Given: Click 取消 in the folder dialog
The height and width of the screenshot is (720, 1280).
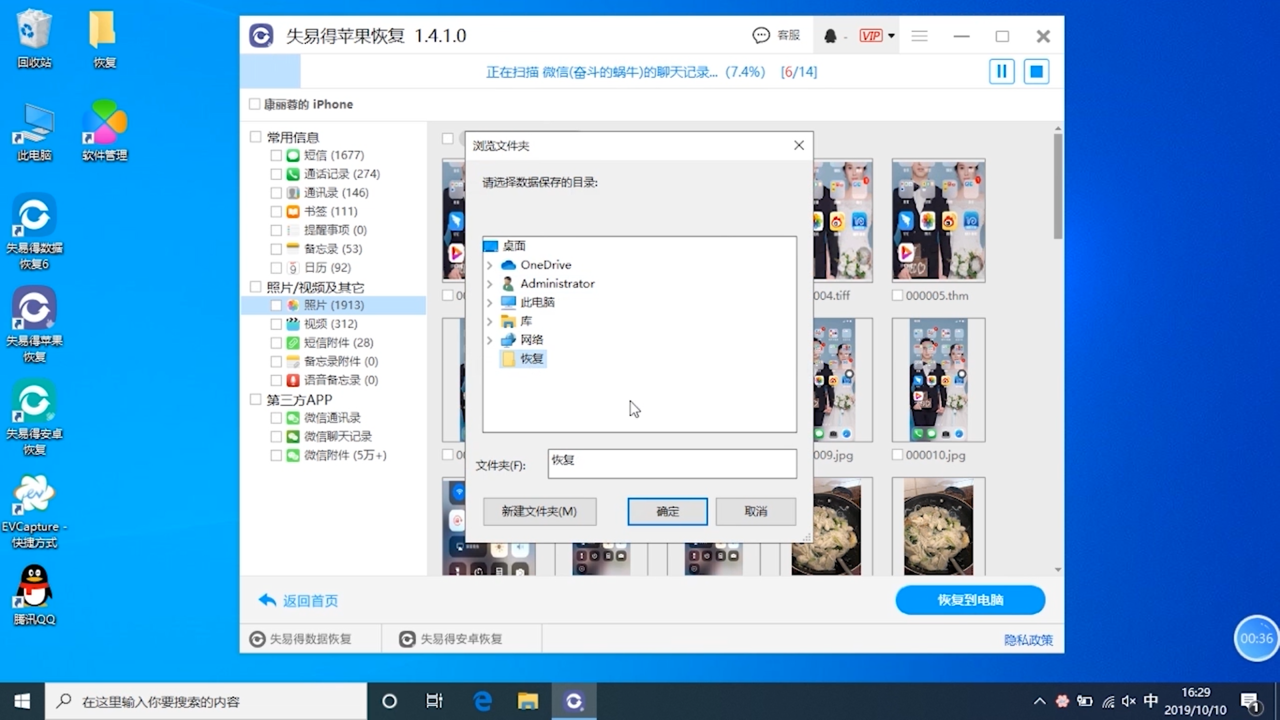Looking at the screenshot, I should point(756,511).
